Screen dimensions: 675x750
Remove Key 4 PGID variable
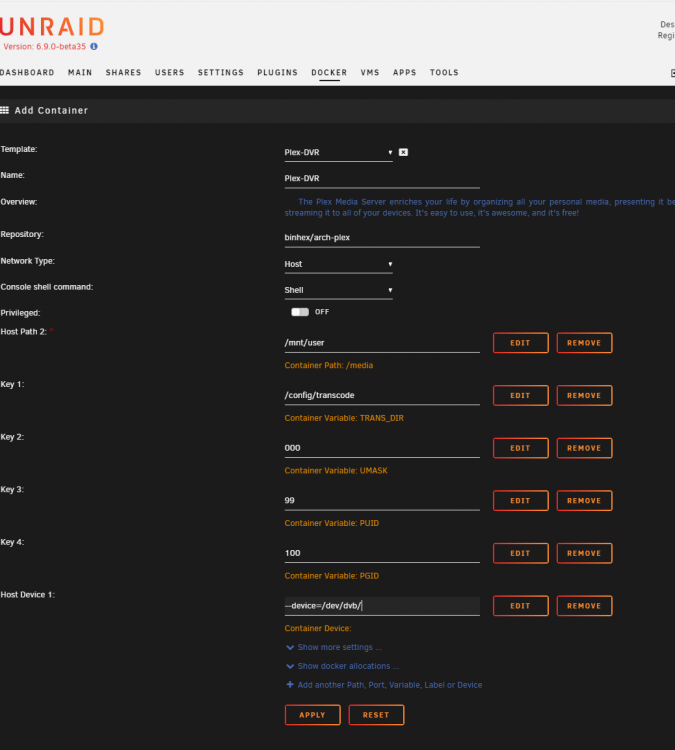click(584, 553)
